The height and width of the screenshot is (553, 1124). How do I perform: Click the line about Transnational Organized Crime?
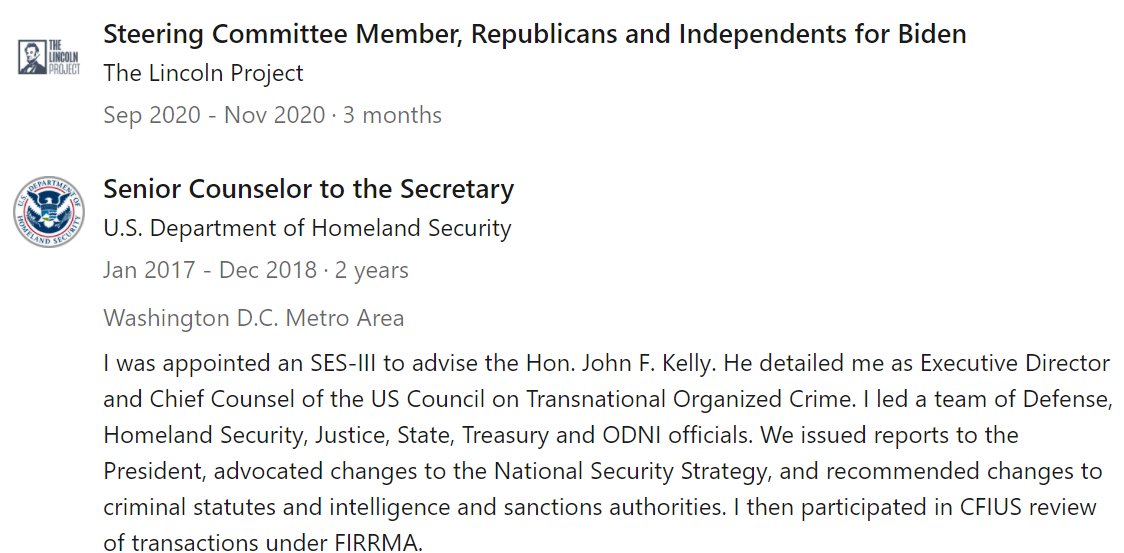607,400
